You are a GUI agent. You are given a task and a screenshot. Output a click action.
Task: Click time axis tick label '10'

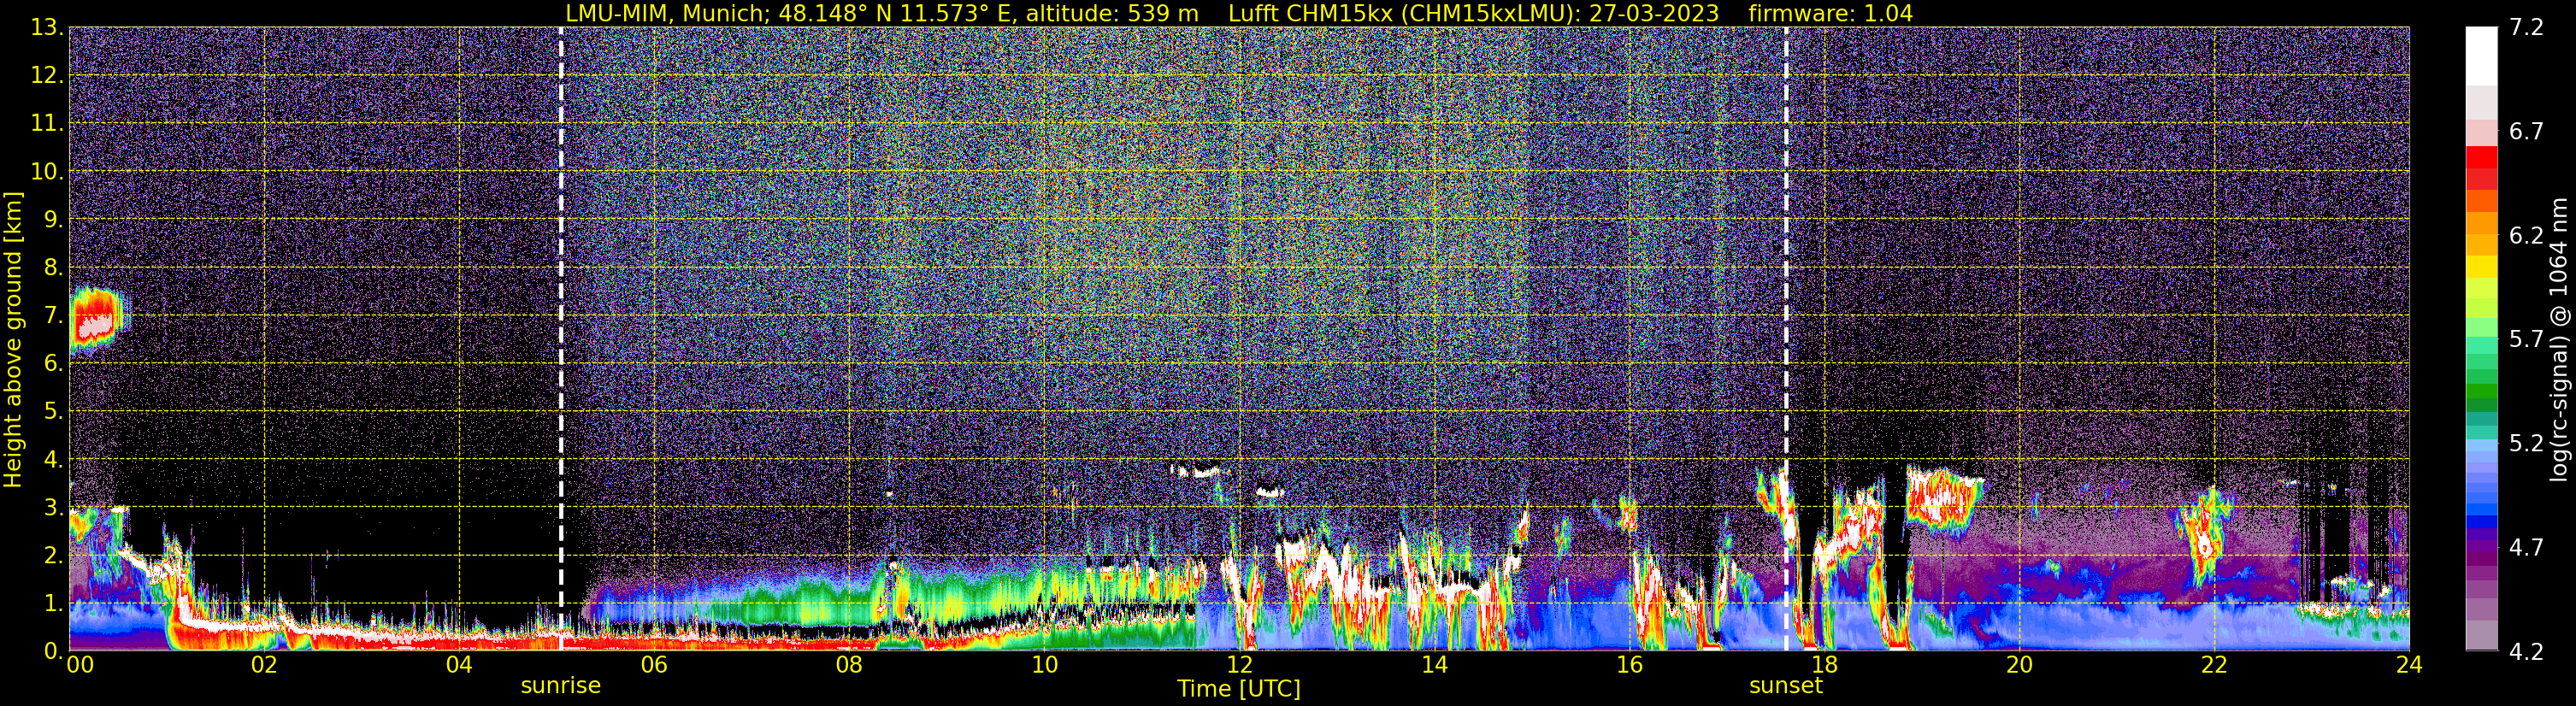coord(1044,665)
